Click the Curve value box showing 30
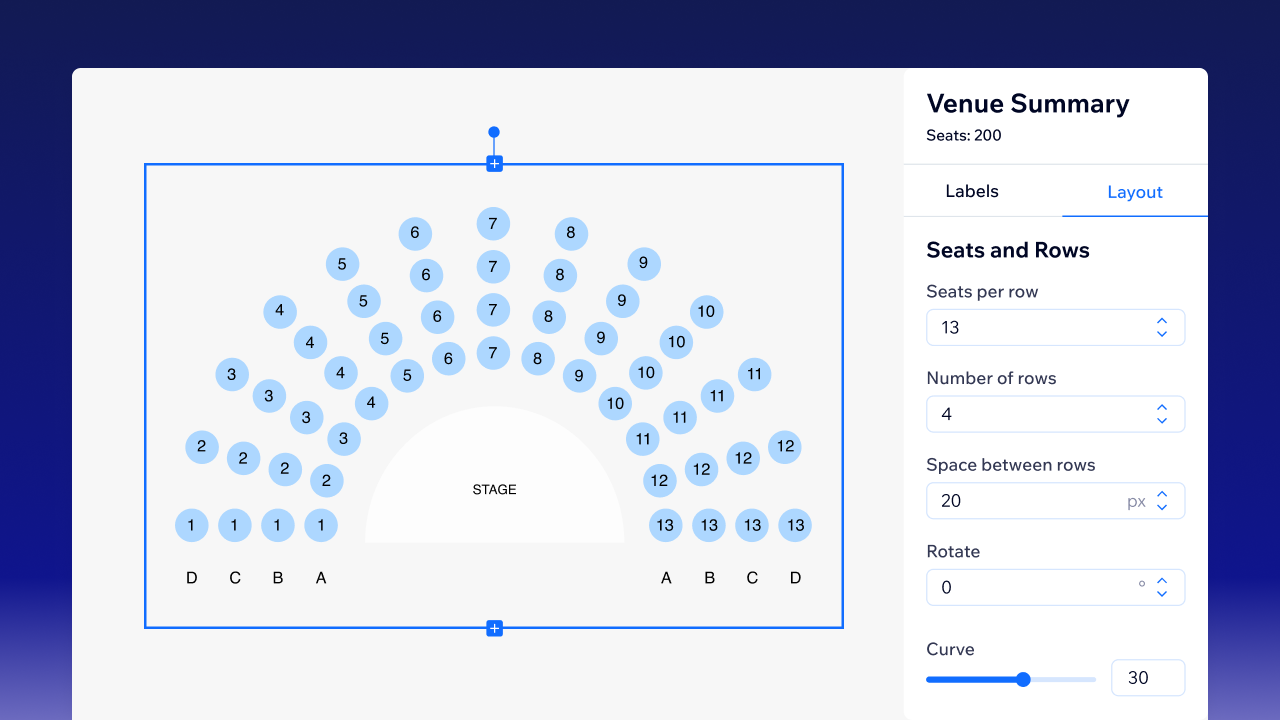The width and height of the screenshot is (1280, 720). (x=1148, y=677)
